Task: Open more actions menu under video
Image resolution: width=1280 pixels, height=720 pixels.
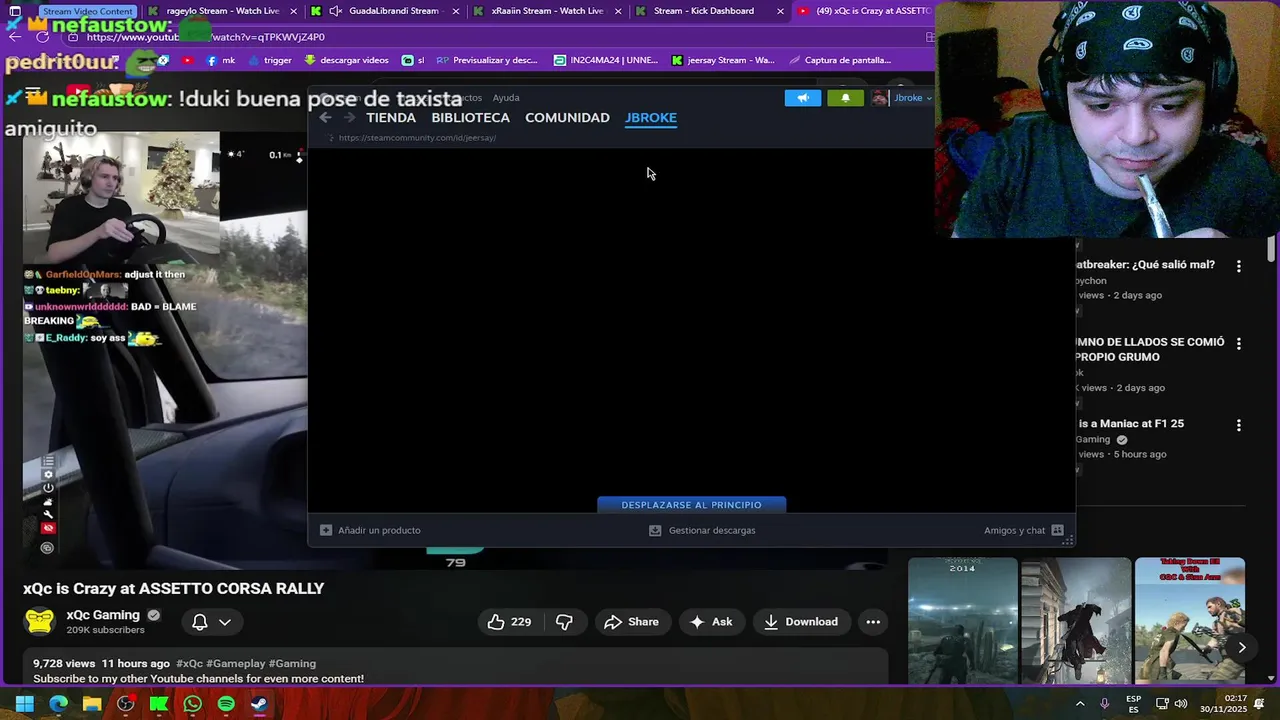Action: click(873, 622)
